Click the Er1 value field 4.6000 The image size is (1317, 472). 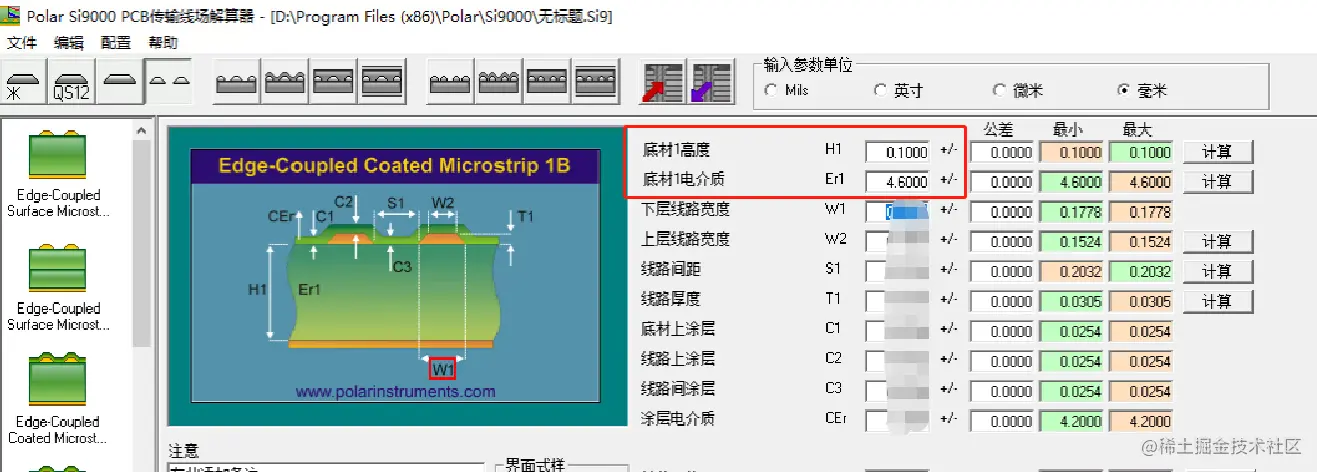[898, 182]
